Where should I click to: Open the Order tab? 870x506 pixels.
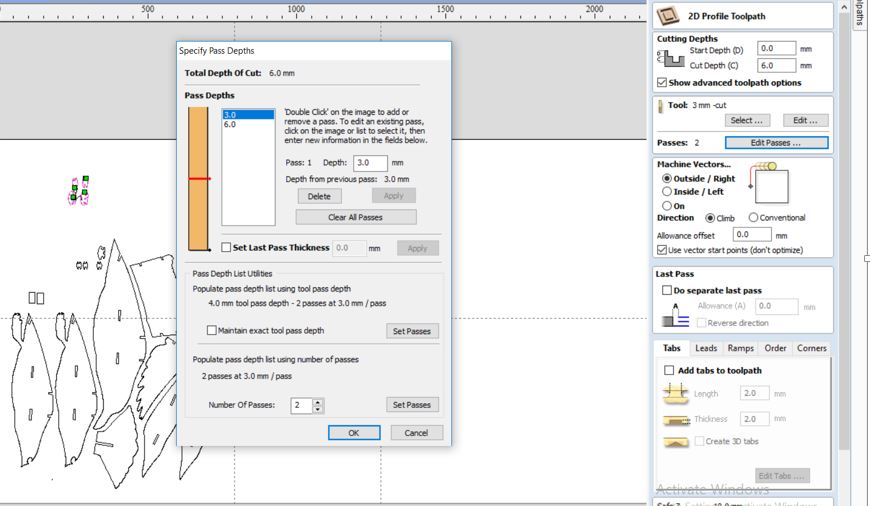775,348
